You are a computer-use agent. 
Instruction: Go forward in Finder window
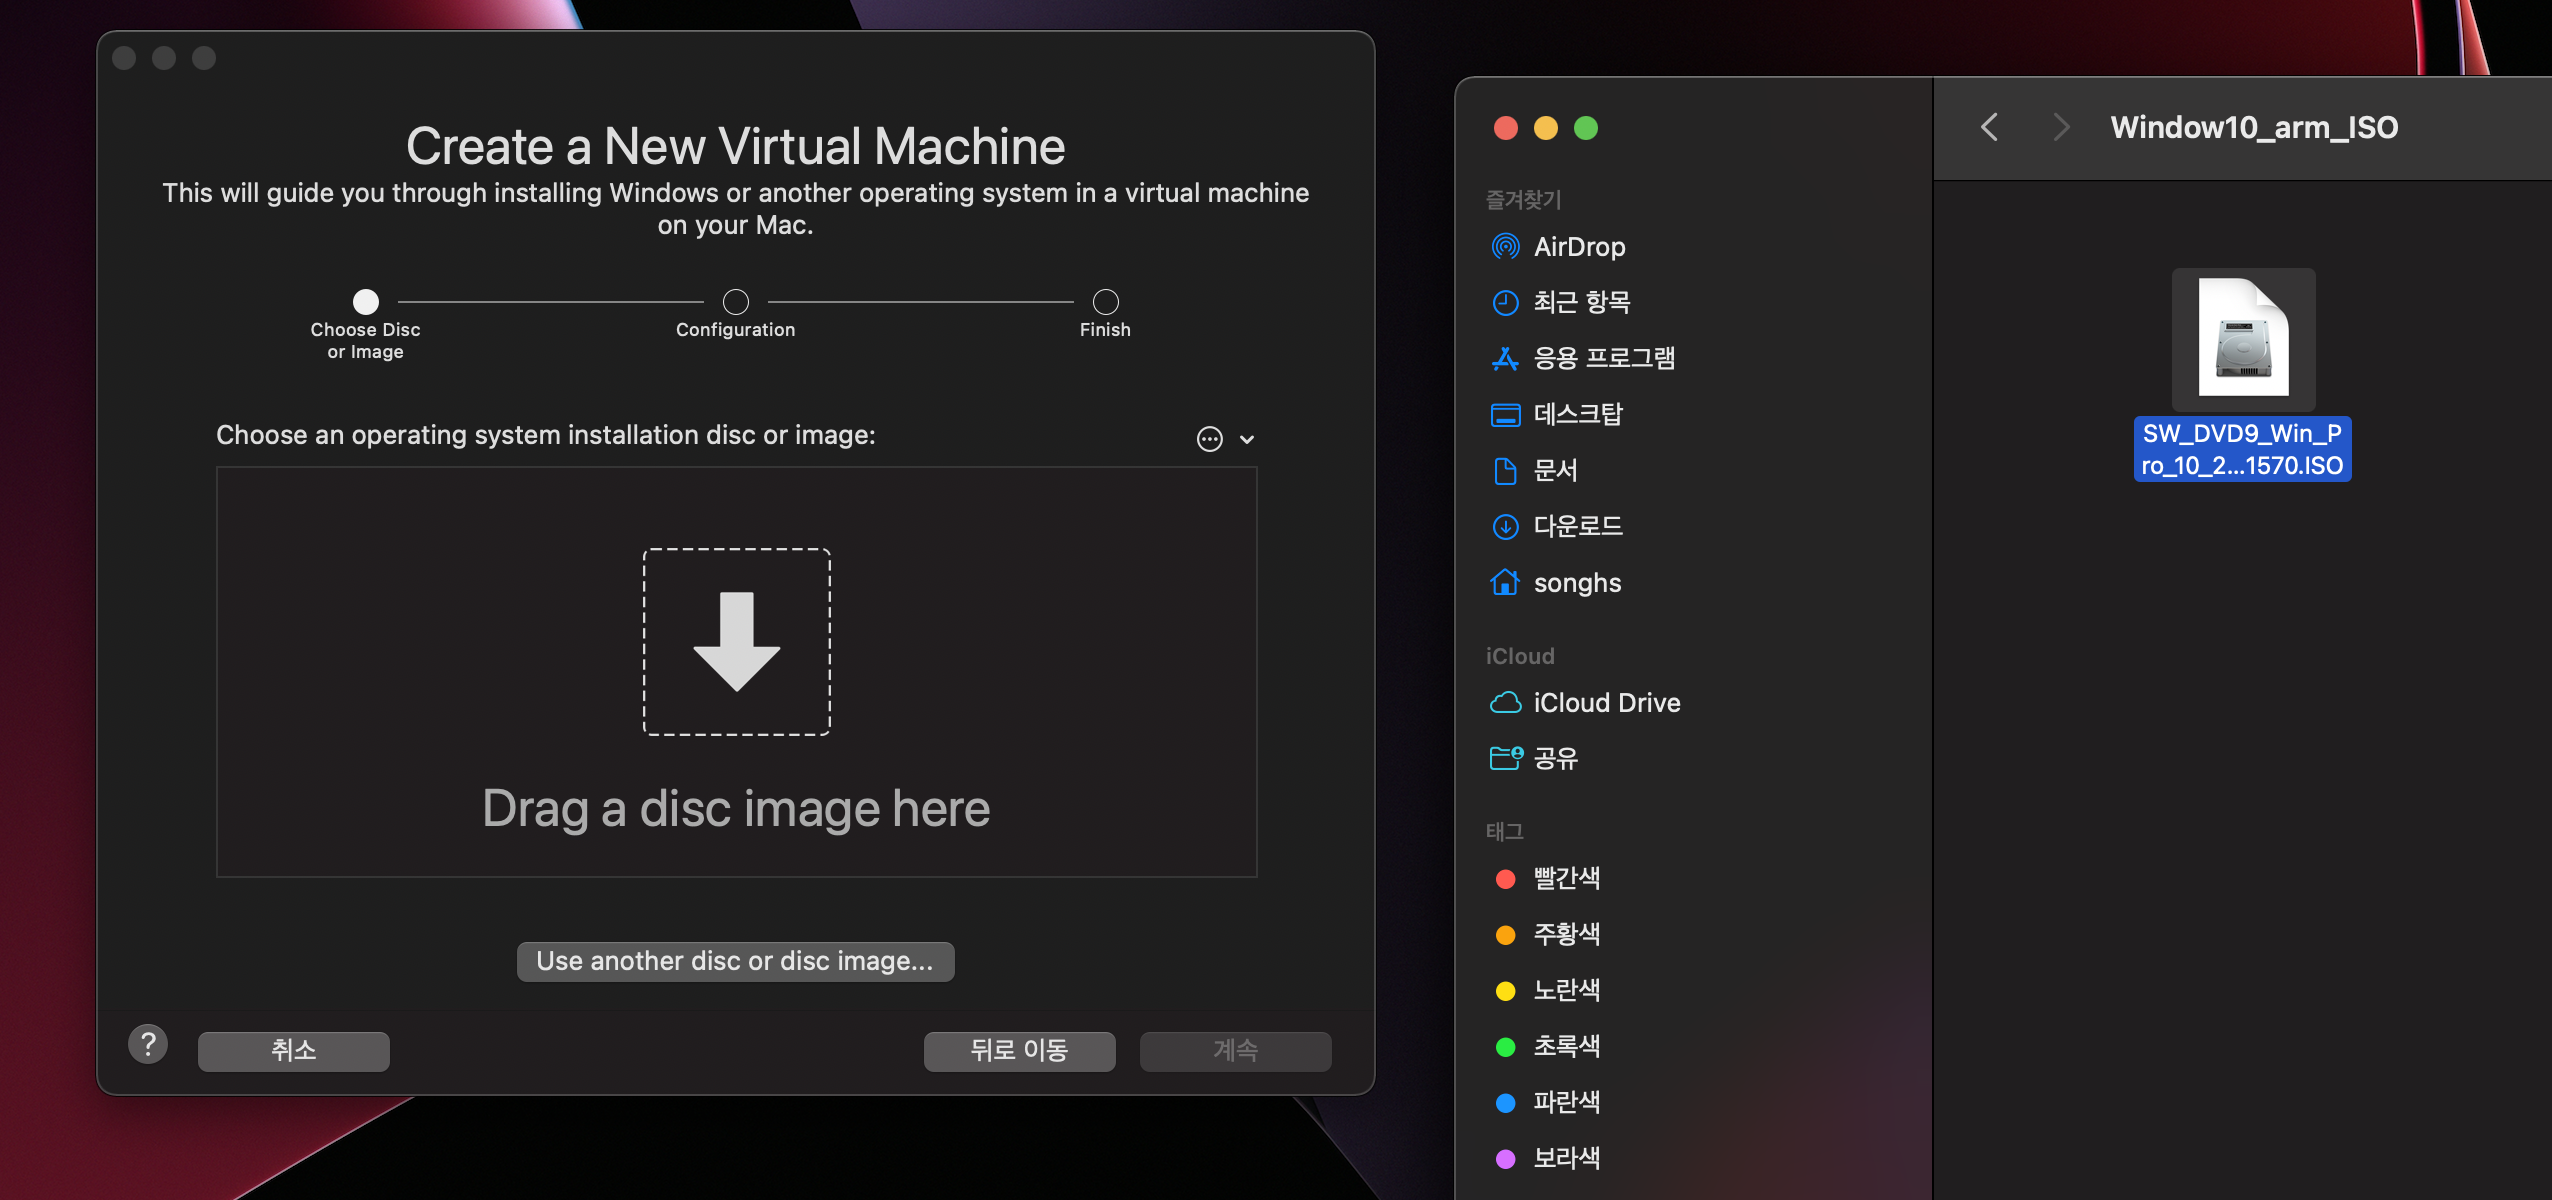coord(2060,127)
